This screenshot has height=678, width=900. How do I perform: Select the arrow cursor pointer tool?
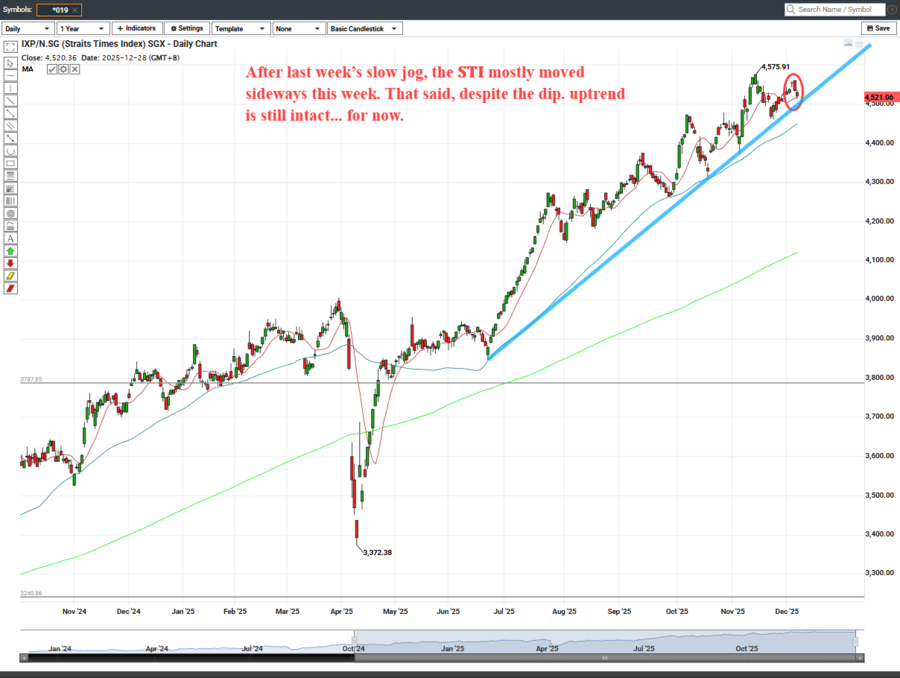pyautogui.click(x=10, y=61)
